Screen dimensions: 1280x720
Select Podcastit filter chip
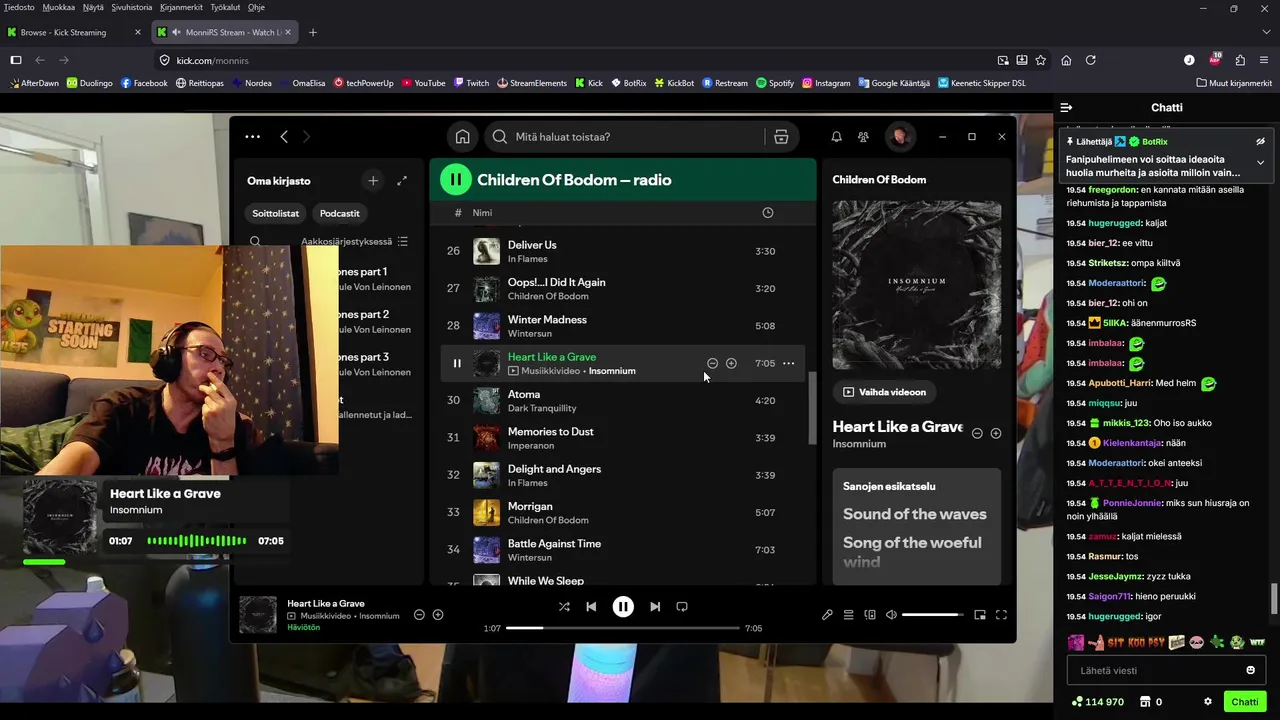(340, 213)
